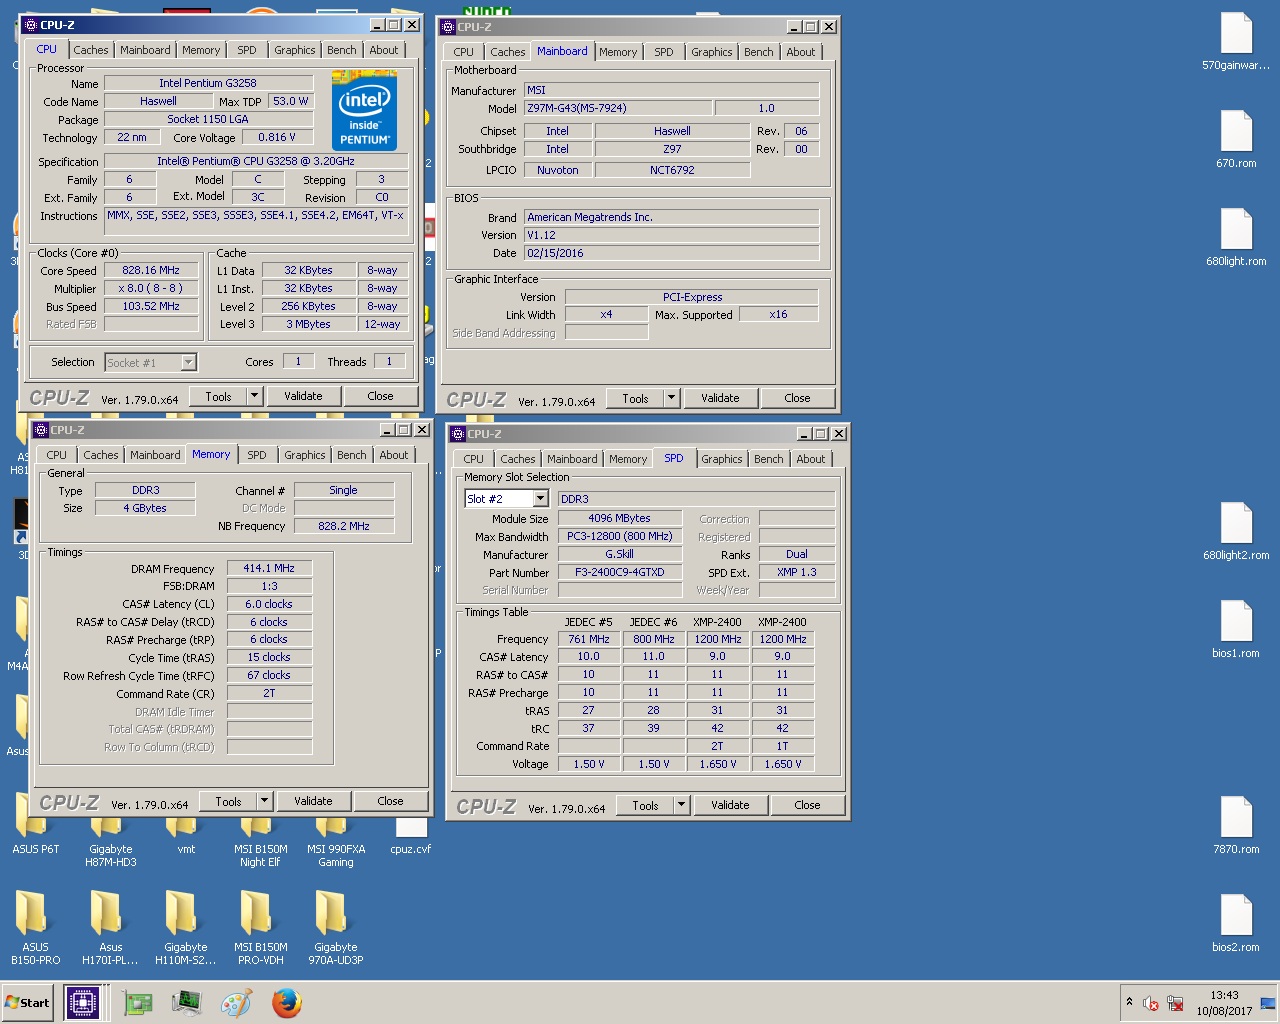Show hidden system tray icons
This screenshot has width=1280, height=1024.
pyautogui.click(x=1129, y=1002)
